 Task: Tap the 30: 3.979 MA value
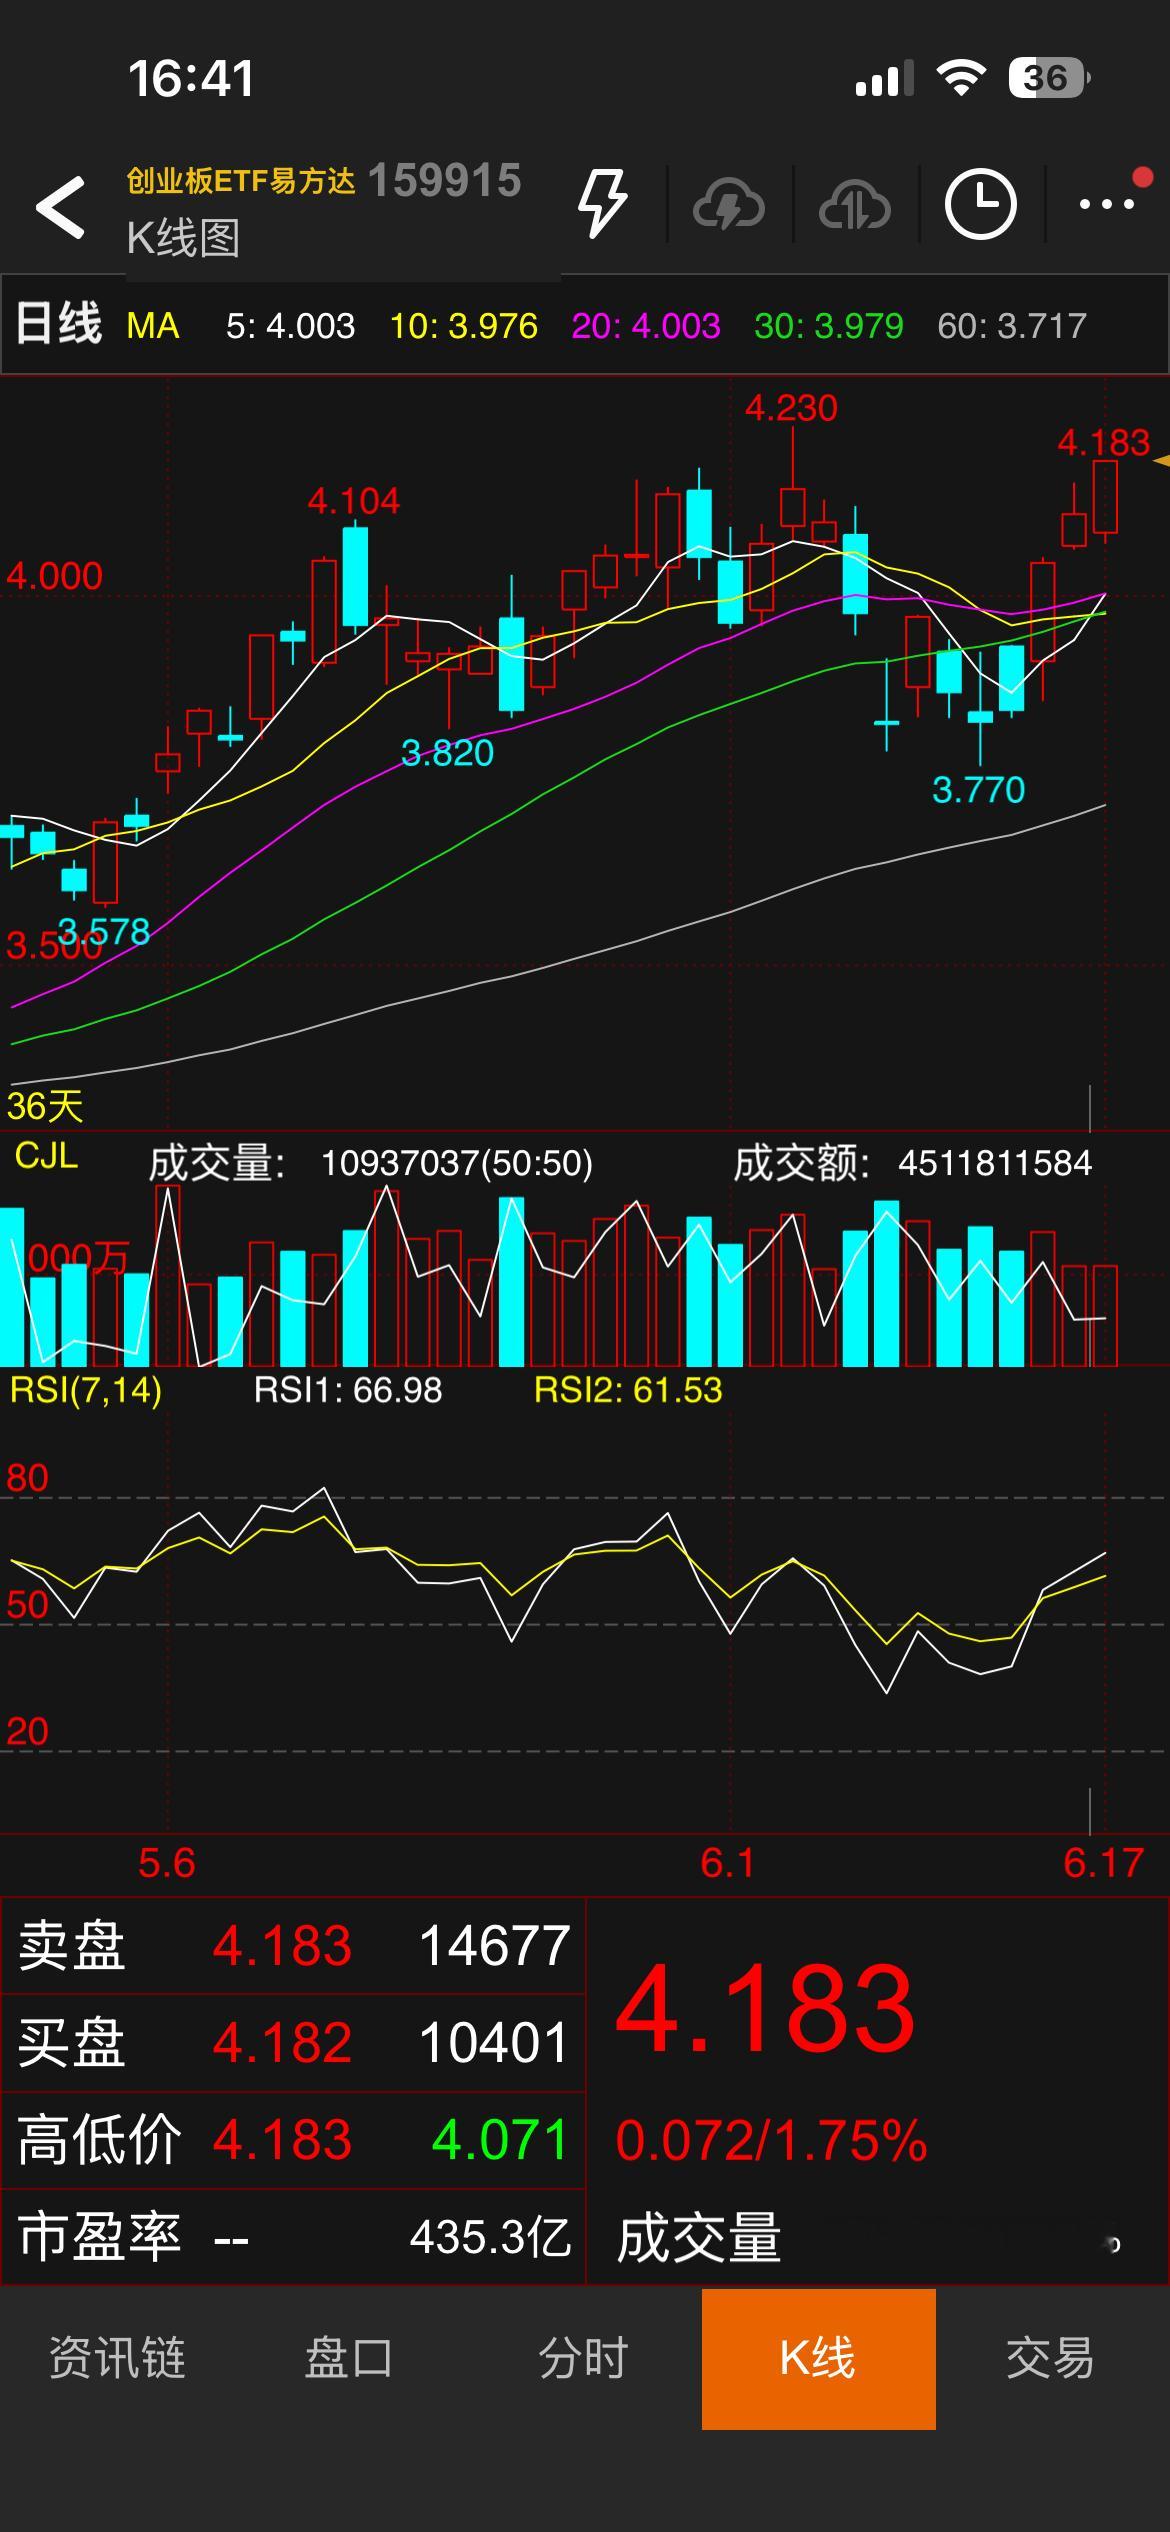pos(829,326)
